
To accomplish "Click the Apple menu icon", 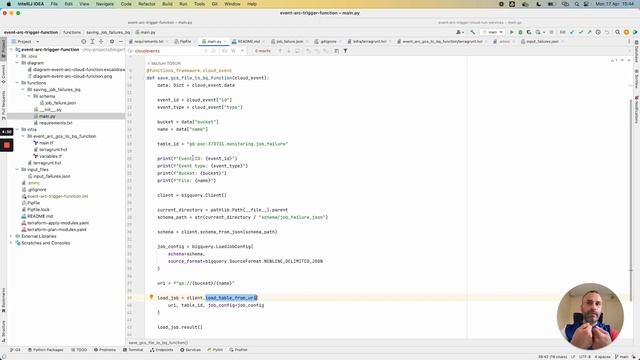I will tap(8, 4).
